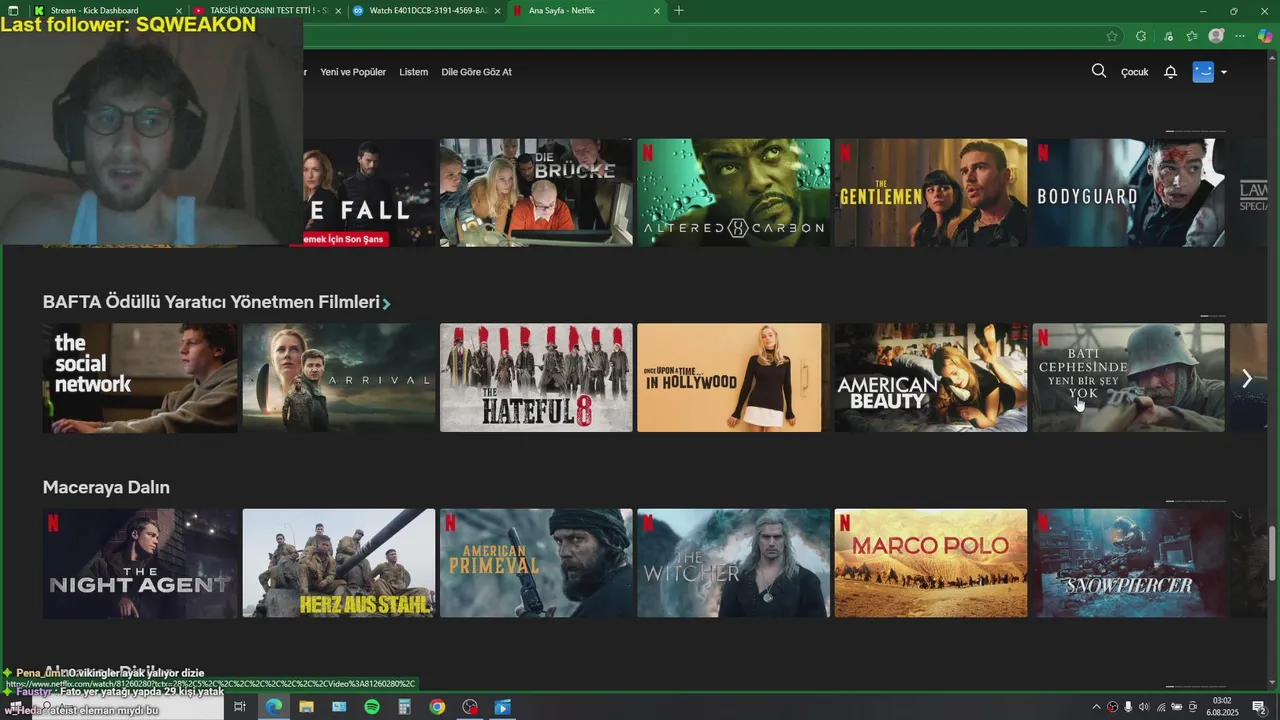1280x720 pixels.
Task: Open The Witcher thumbnail
Action: tap(734, 563)
